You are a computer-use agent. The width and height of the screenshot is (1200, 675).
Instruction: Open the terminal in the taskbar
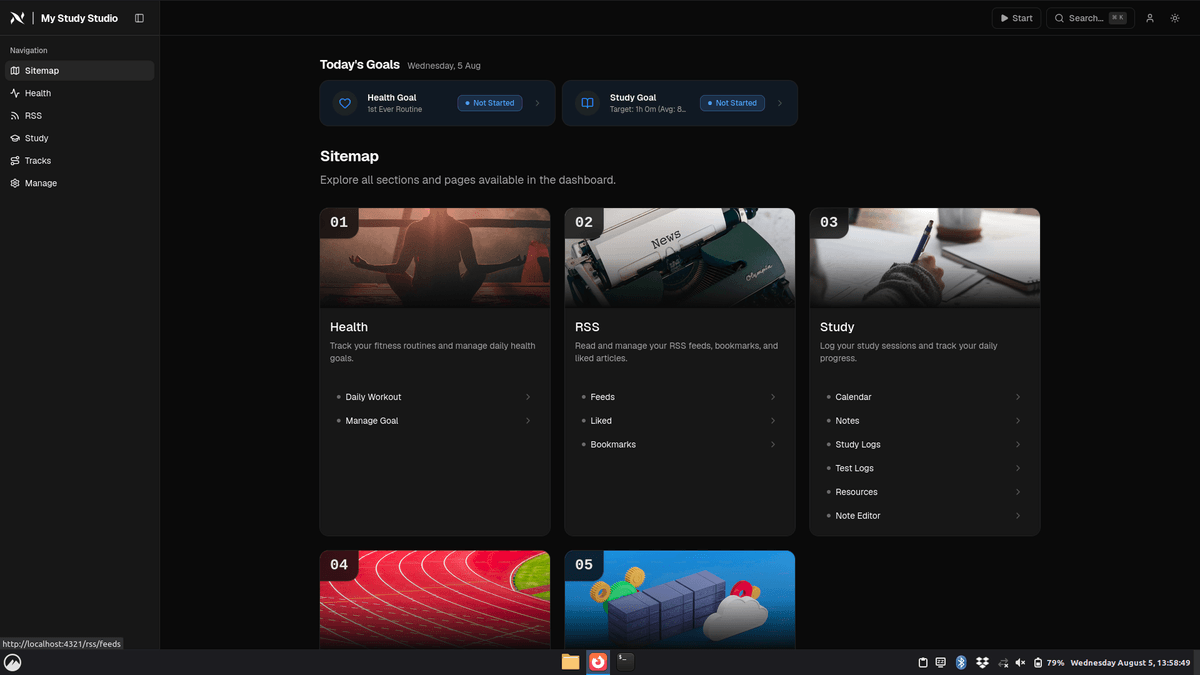pyautogui.click(x=625, y=662)
